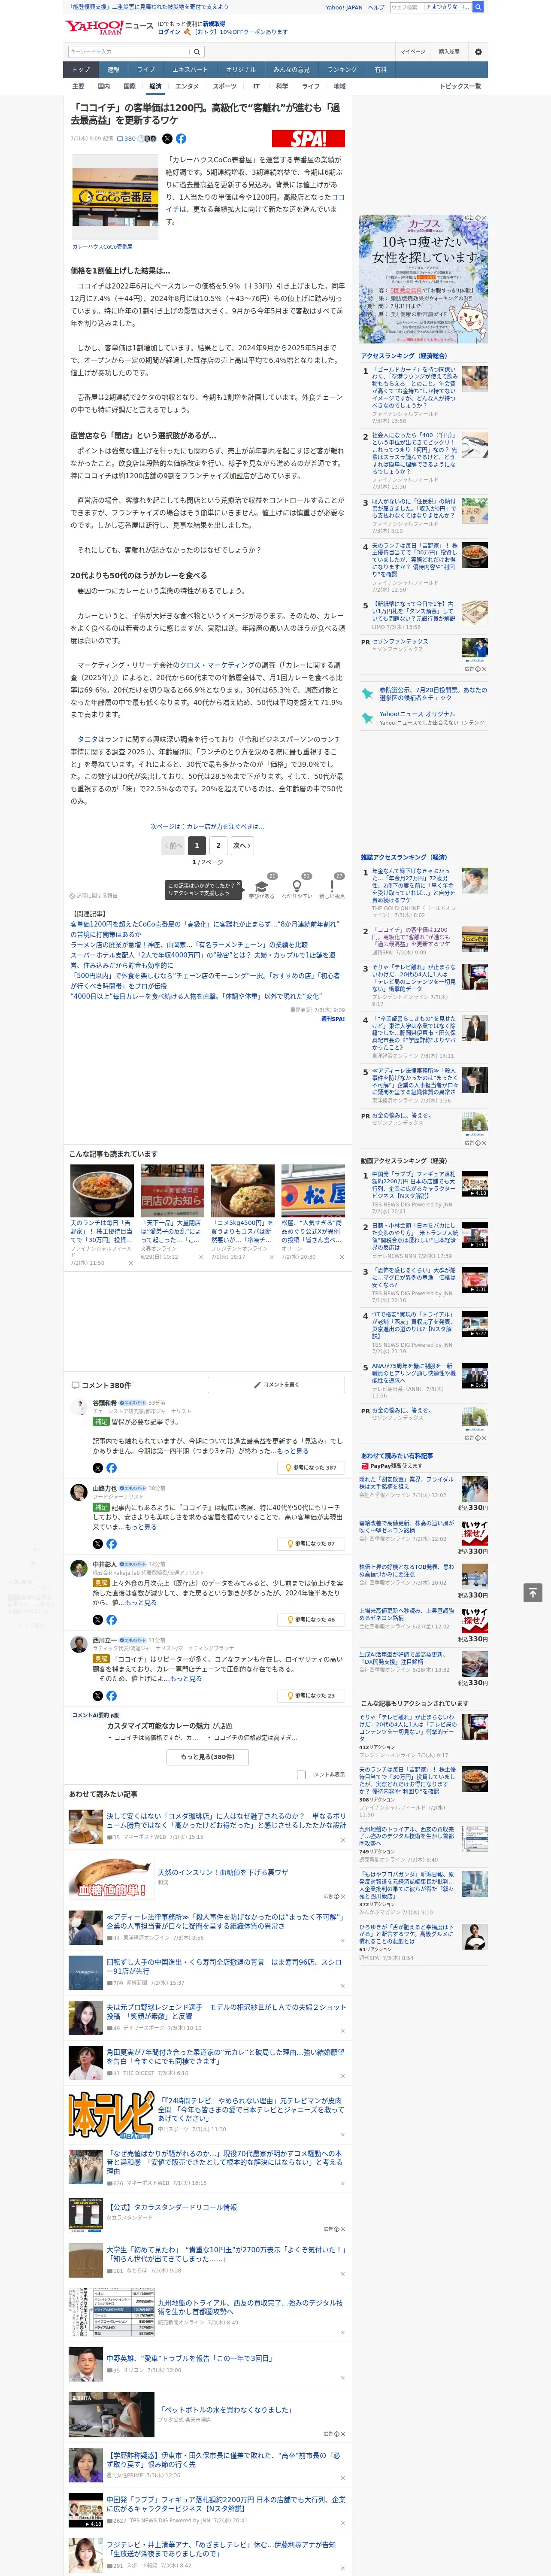Go to next page with 次へ button
This screenshot has height=2576, width=551.
(x=242, y=845)
